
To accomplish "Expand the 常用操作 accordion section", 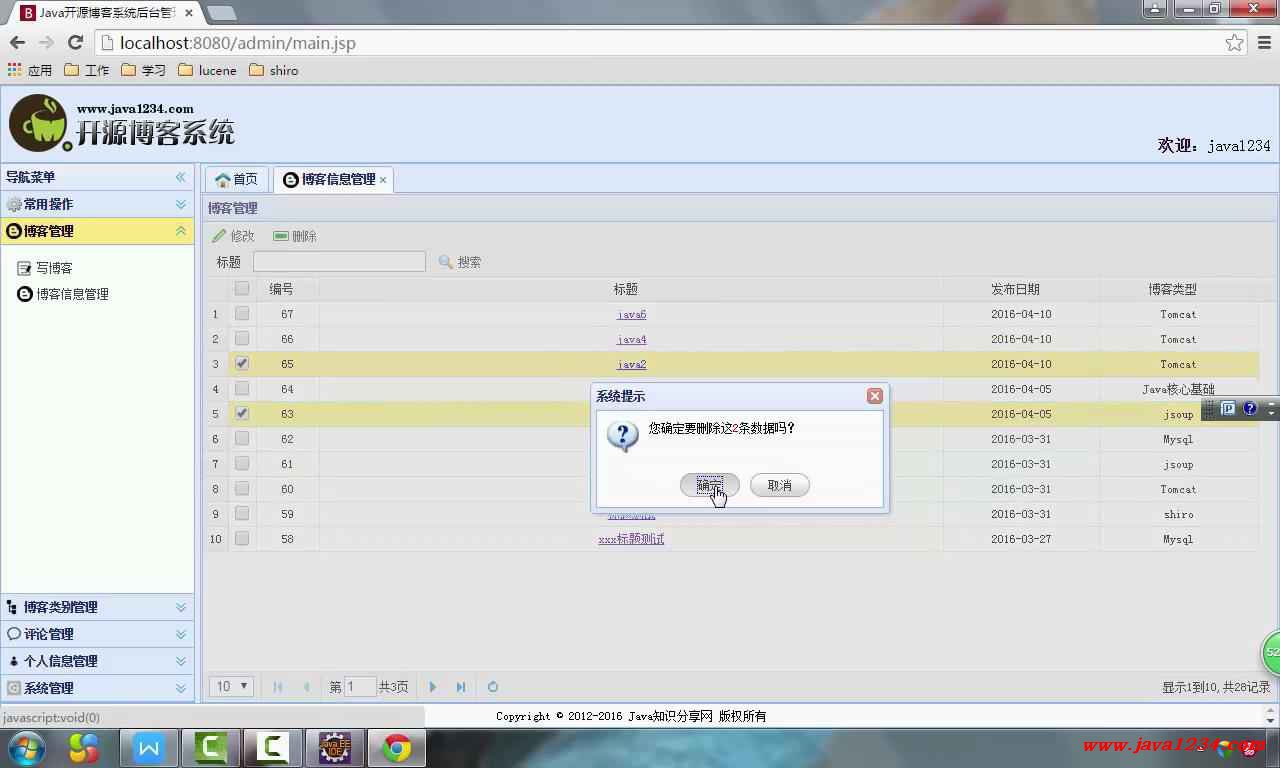I will click(x=97, y=204).
